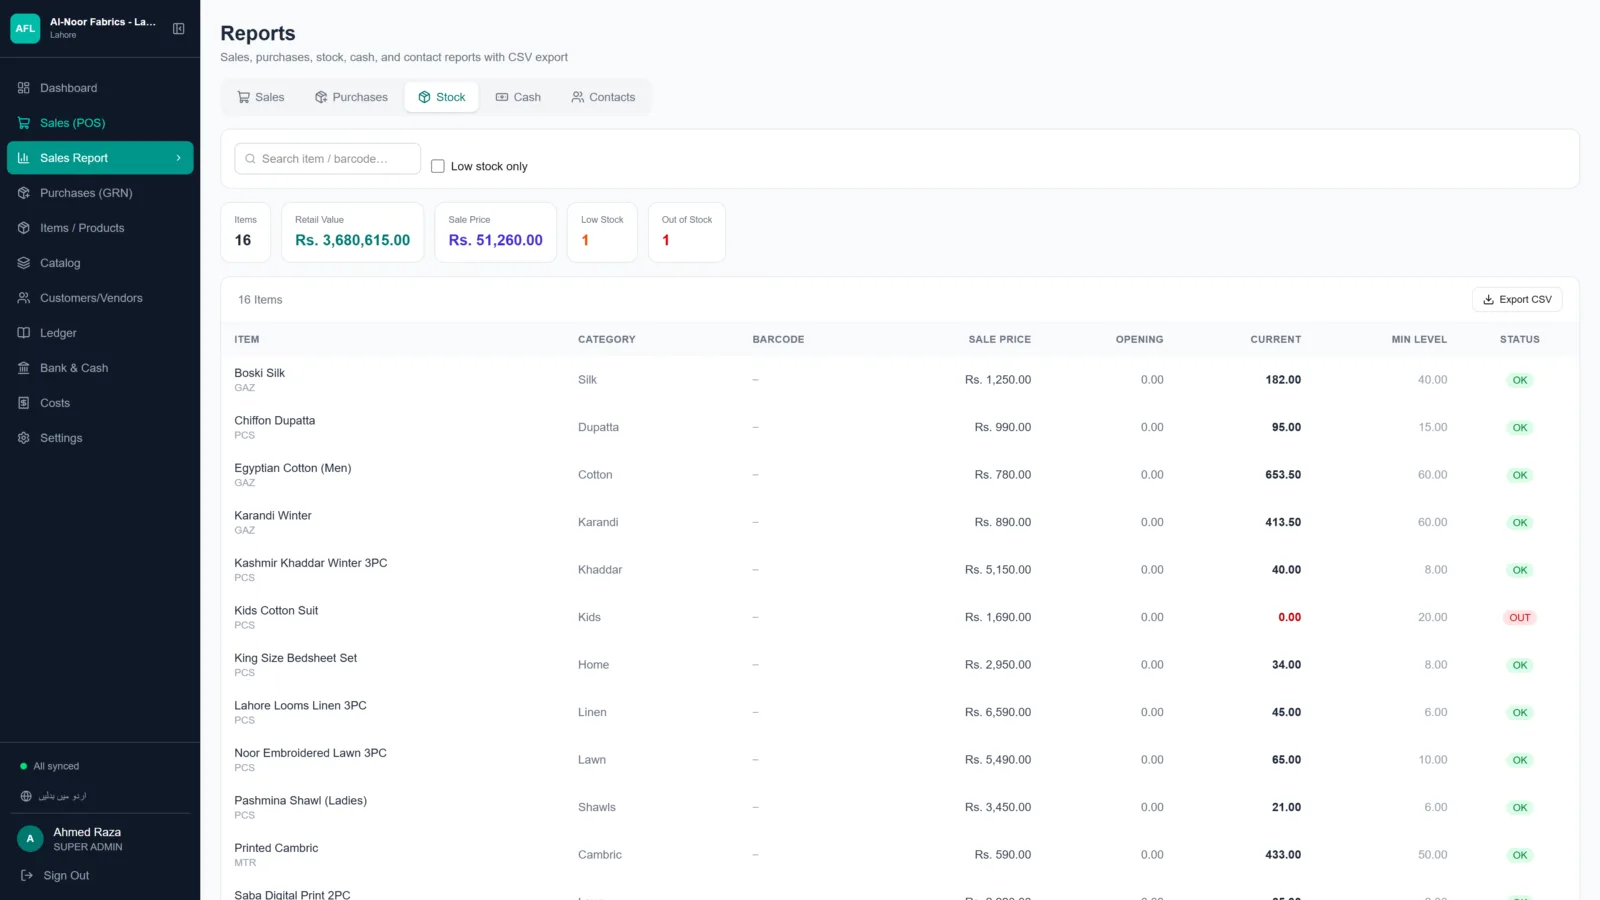Click the OUT status badge for Kids Cotton Suit

point(1519,618)
